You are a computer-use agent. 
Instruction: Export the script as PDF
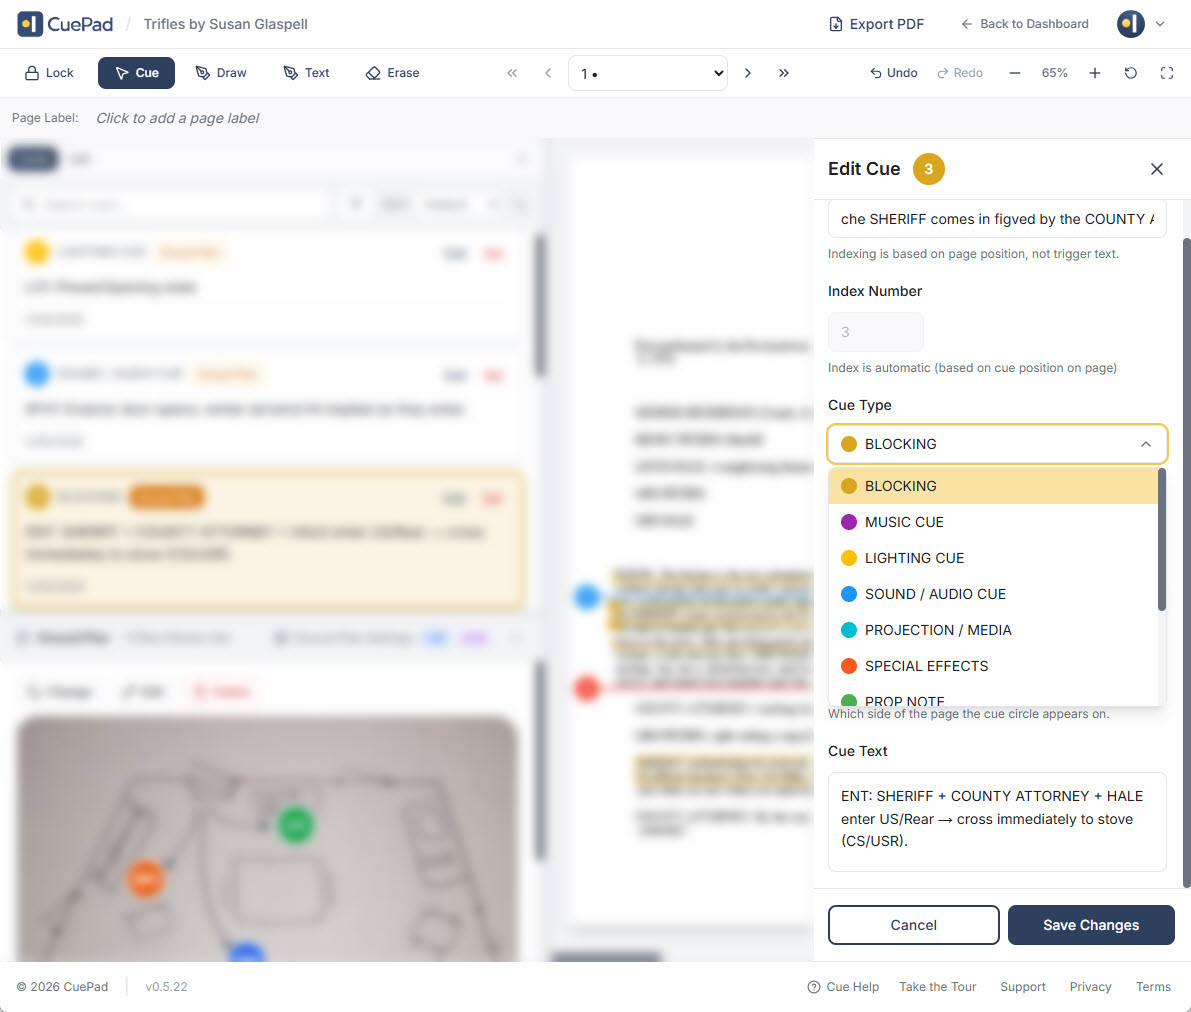[876, 24]
